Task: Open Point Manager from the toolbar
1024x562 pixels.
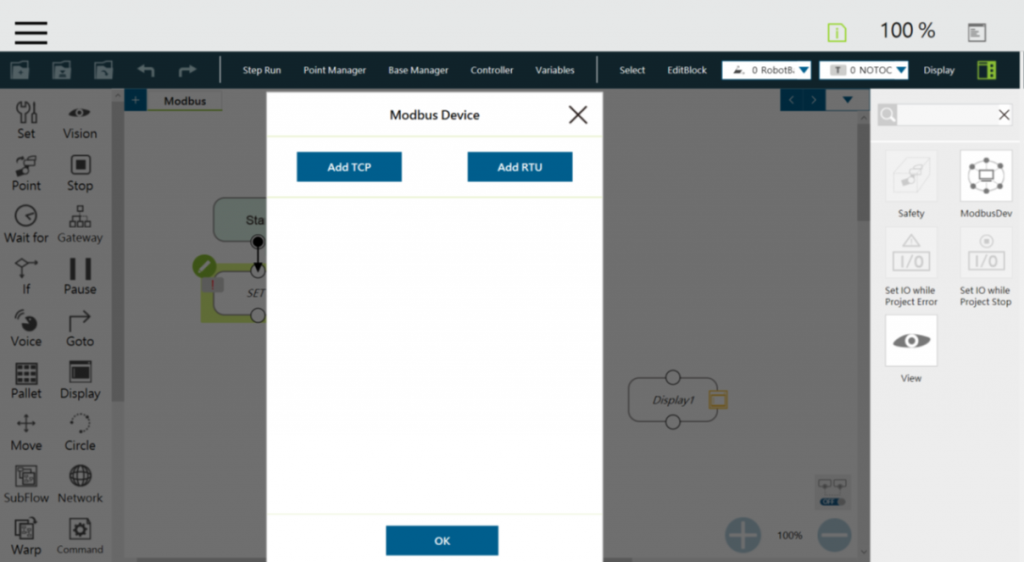Action: [x=334, y=71]
